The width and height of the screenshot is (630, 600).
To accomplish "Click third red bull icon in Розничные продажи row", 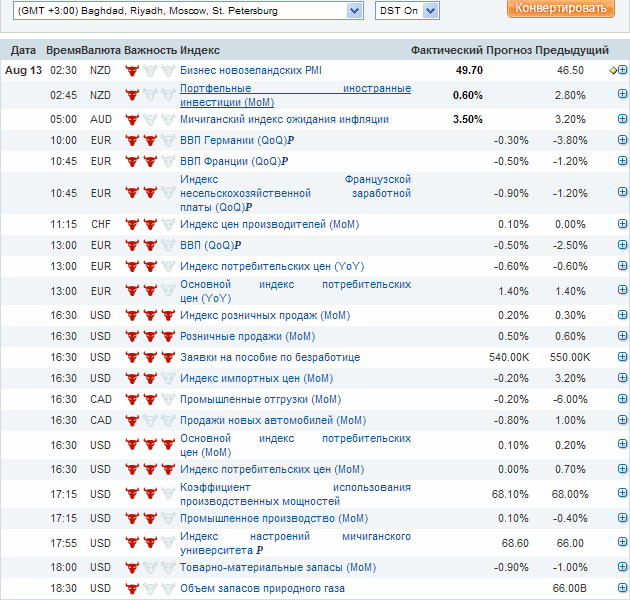I will tap(168, 336).
